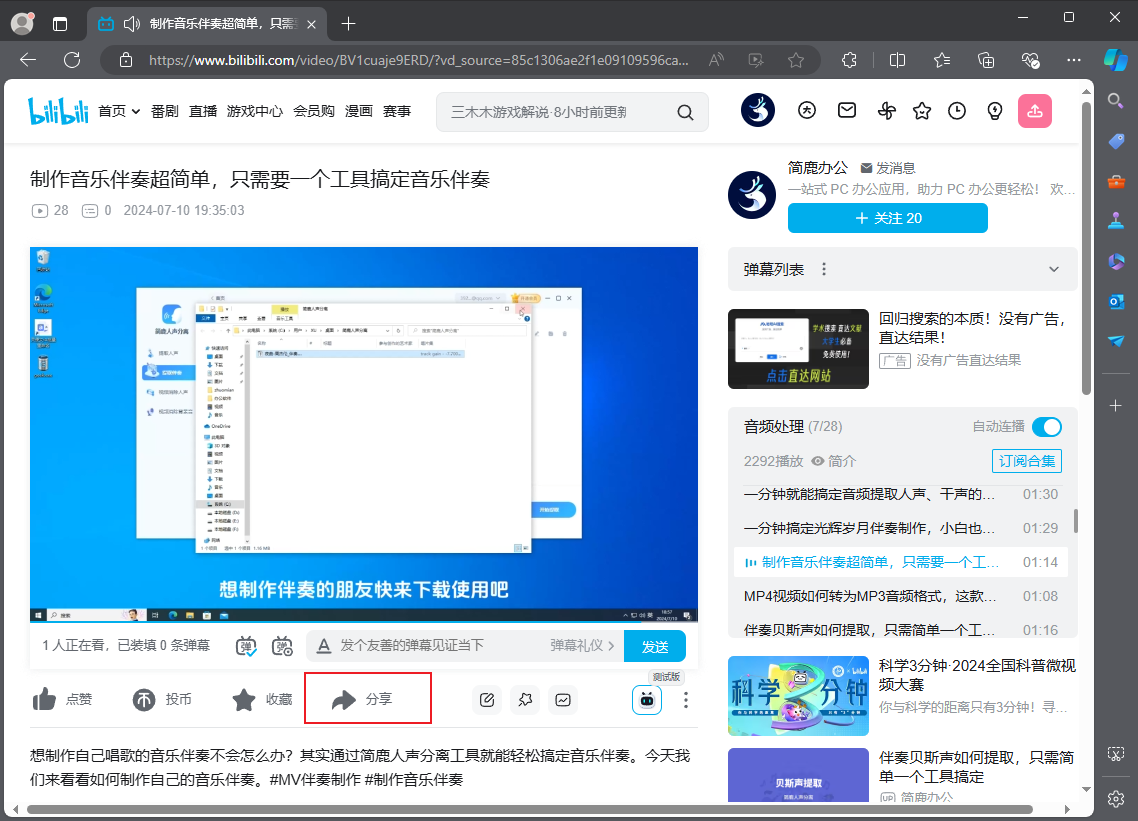Open the three-dot menu beside 弹幕列表
The height and width of the screenshot is (821, 1138).
(x=823, y=269)
